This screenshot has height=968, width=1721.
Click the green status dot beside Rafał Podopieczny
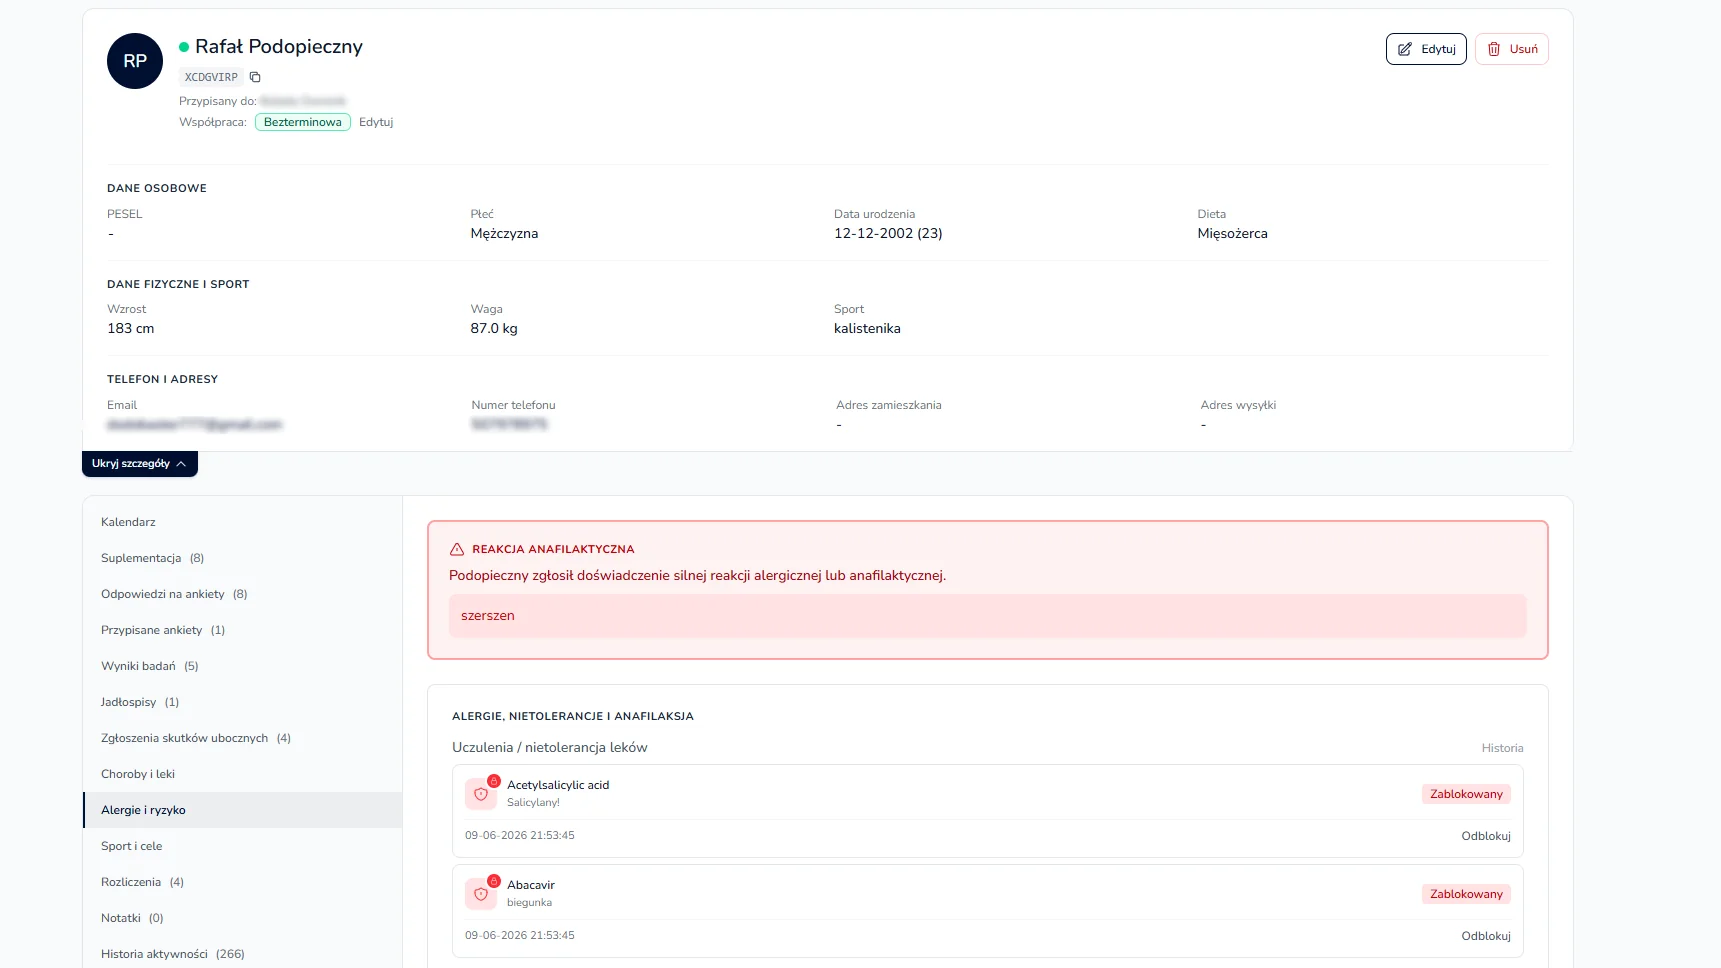(184, 47)
